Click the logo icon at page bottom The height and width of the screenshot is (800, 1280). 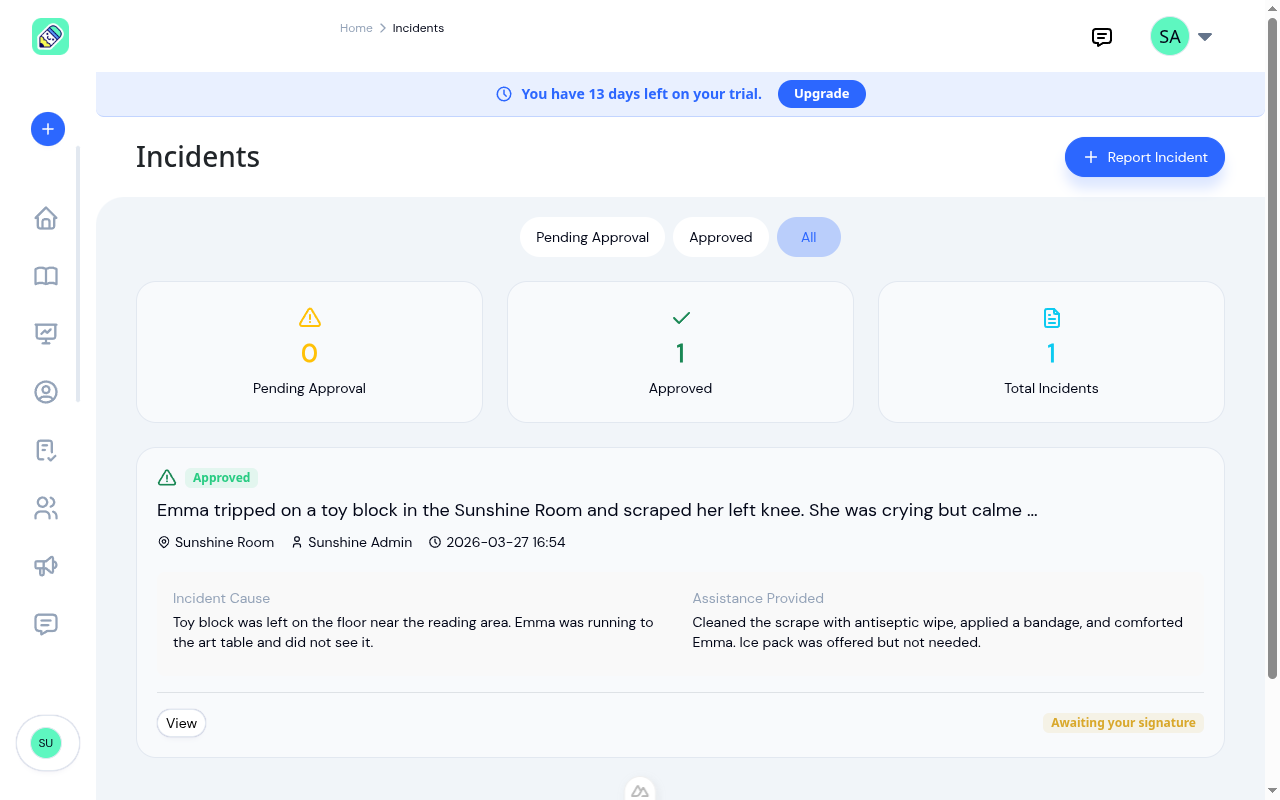(x=640, y=791)
